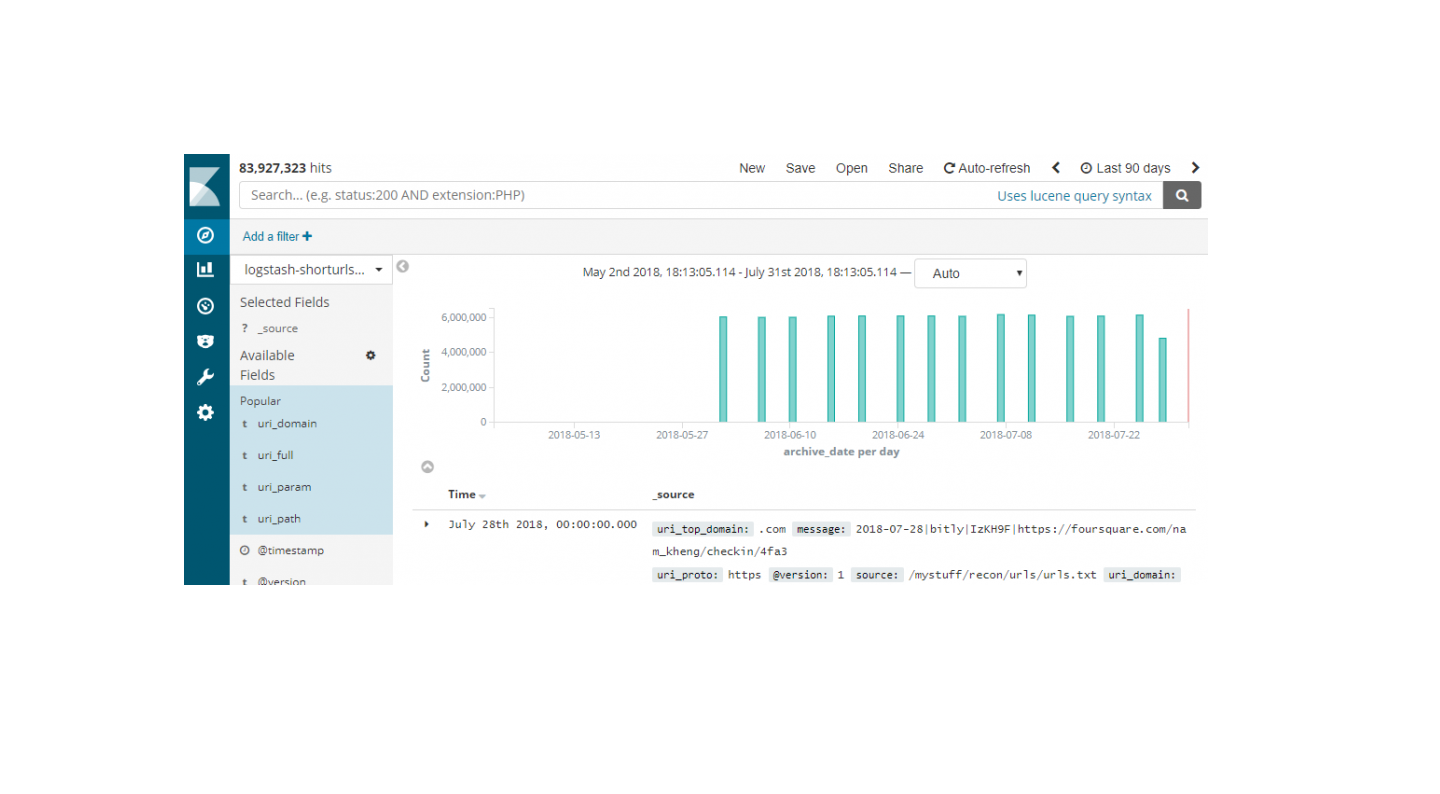Open the Timelion mask icon
The width and height of the screenshot is (1440, 794).
[205, 341]
